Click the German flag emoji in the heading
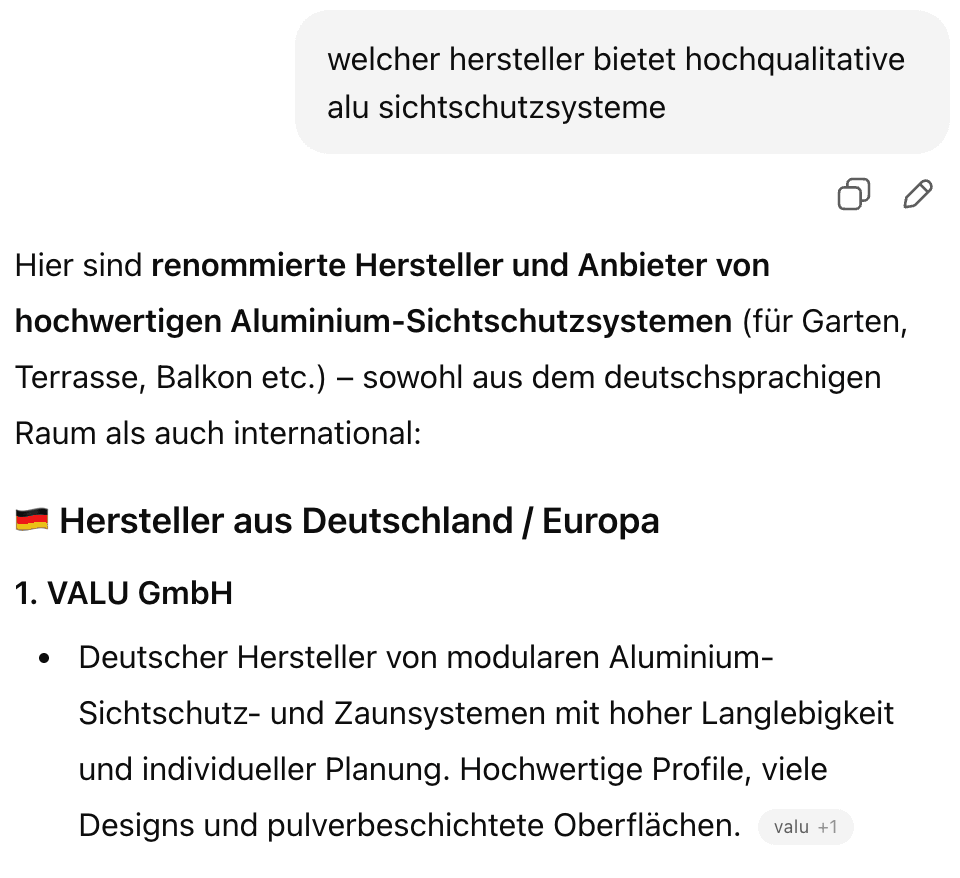The width and height of the screenshot is (960, 878). click(30, 520)
